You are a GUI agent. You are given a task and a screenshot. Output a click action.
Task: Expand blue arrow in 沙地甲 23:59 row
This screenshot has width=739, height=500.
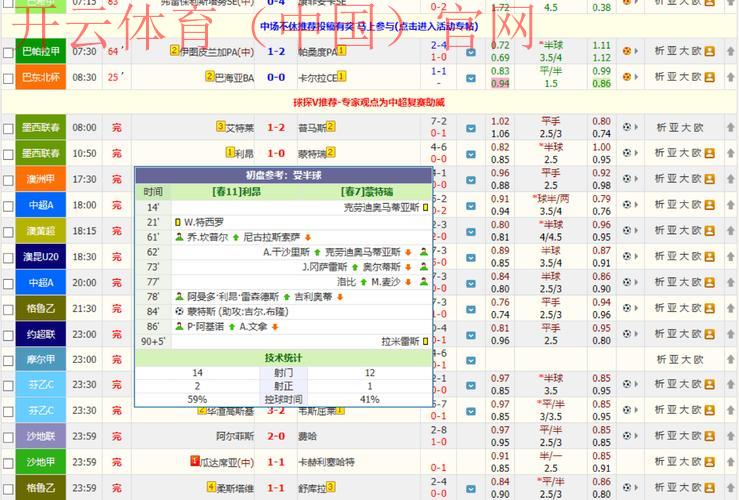coord(470,462)
